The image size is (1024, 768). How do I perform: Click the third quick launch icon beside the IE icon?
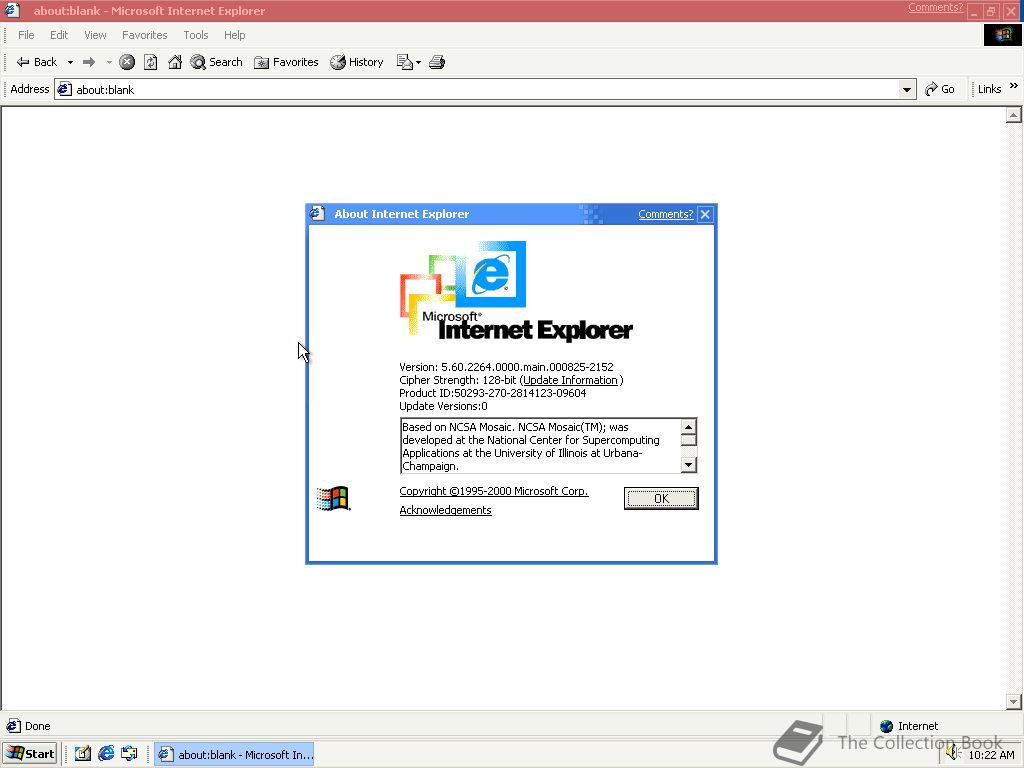click(x=129, y=754)
